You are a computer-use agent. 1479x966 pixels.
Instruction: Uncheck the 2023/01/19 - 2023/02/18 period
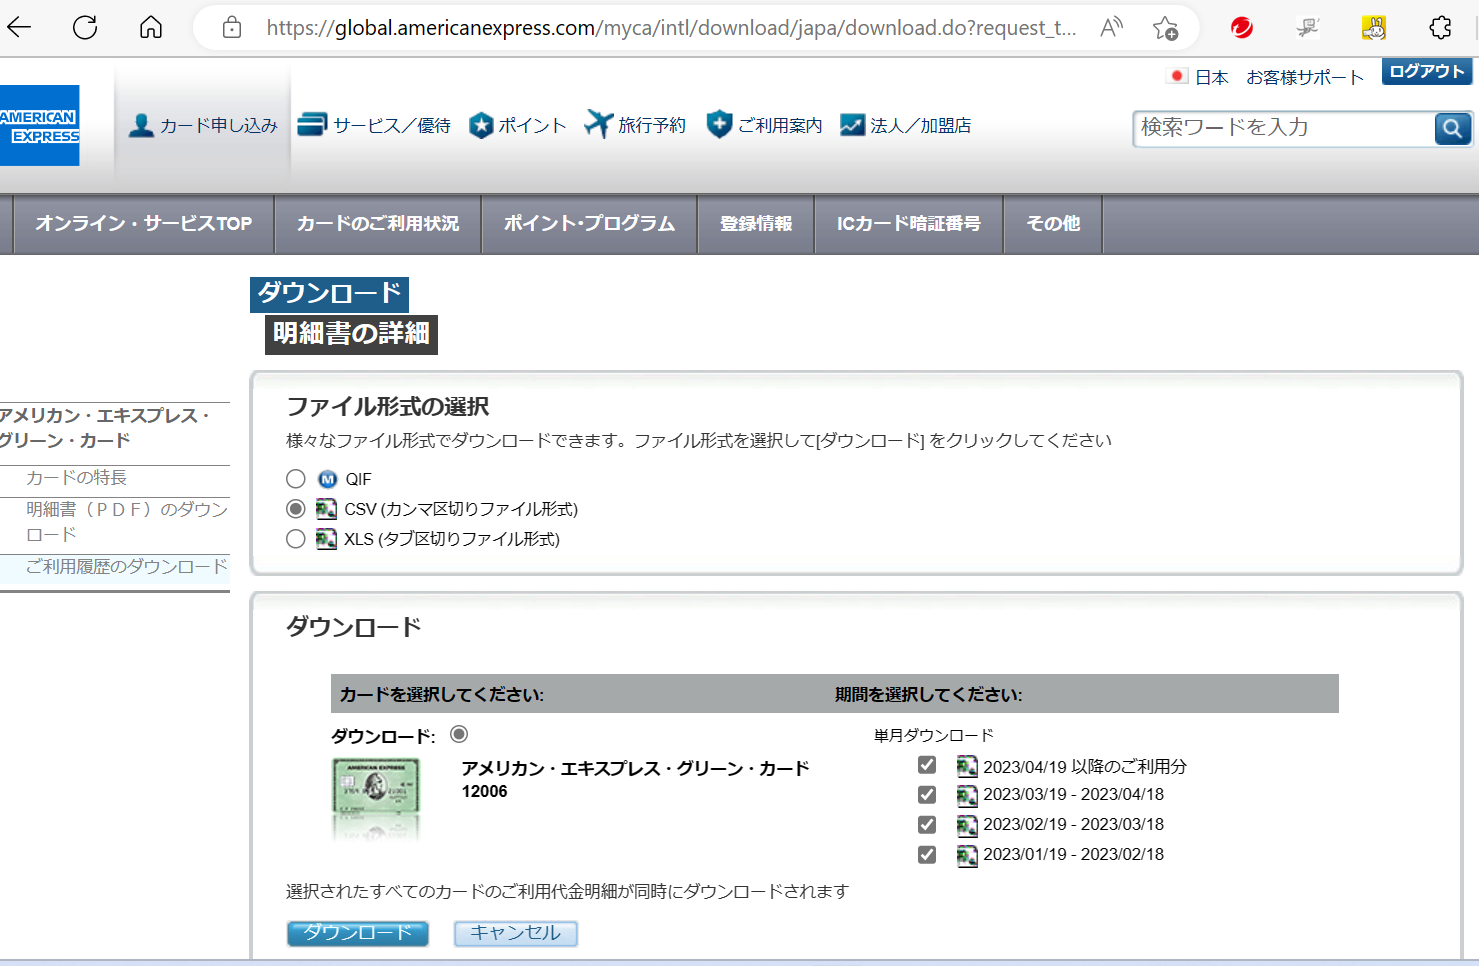click(927, 855)
